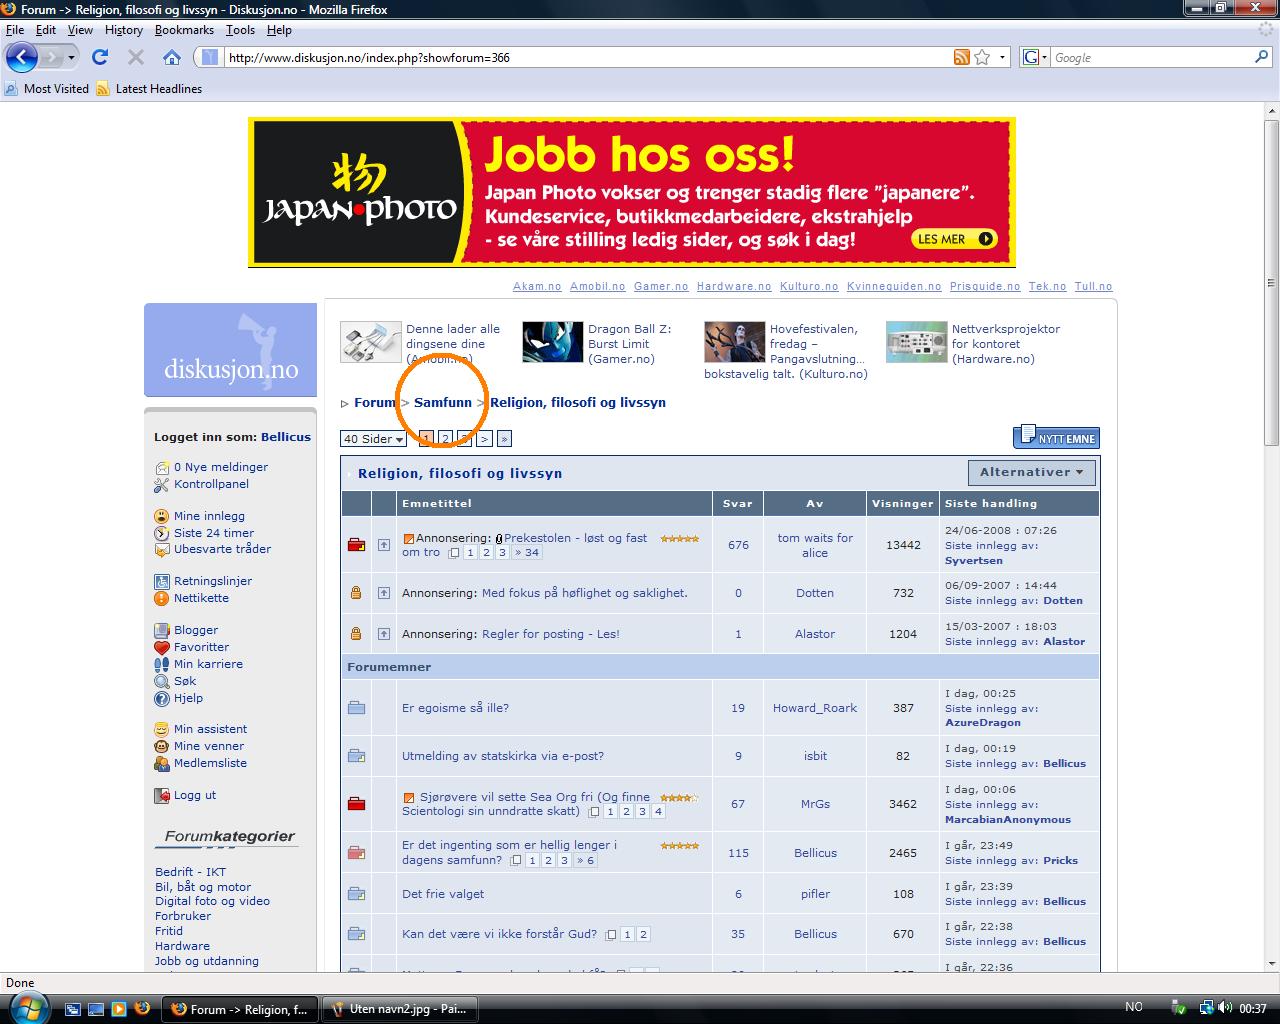This screenshot has height=1024, width=1280.
Task: Click the NYTT EMNE button
Action: click(x=1056, y=437)
